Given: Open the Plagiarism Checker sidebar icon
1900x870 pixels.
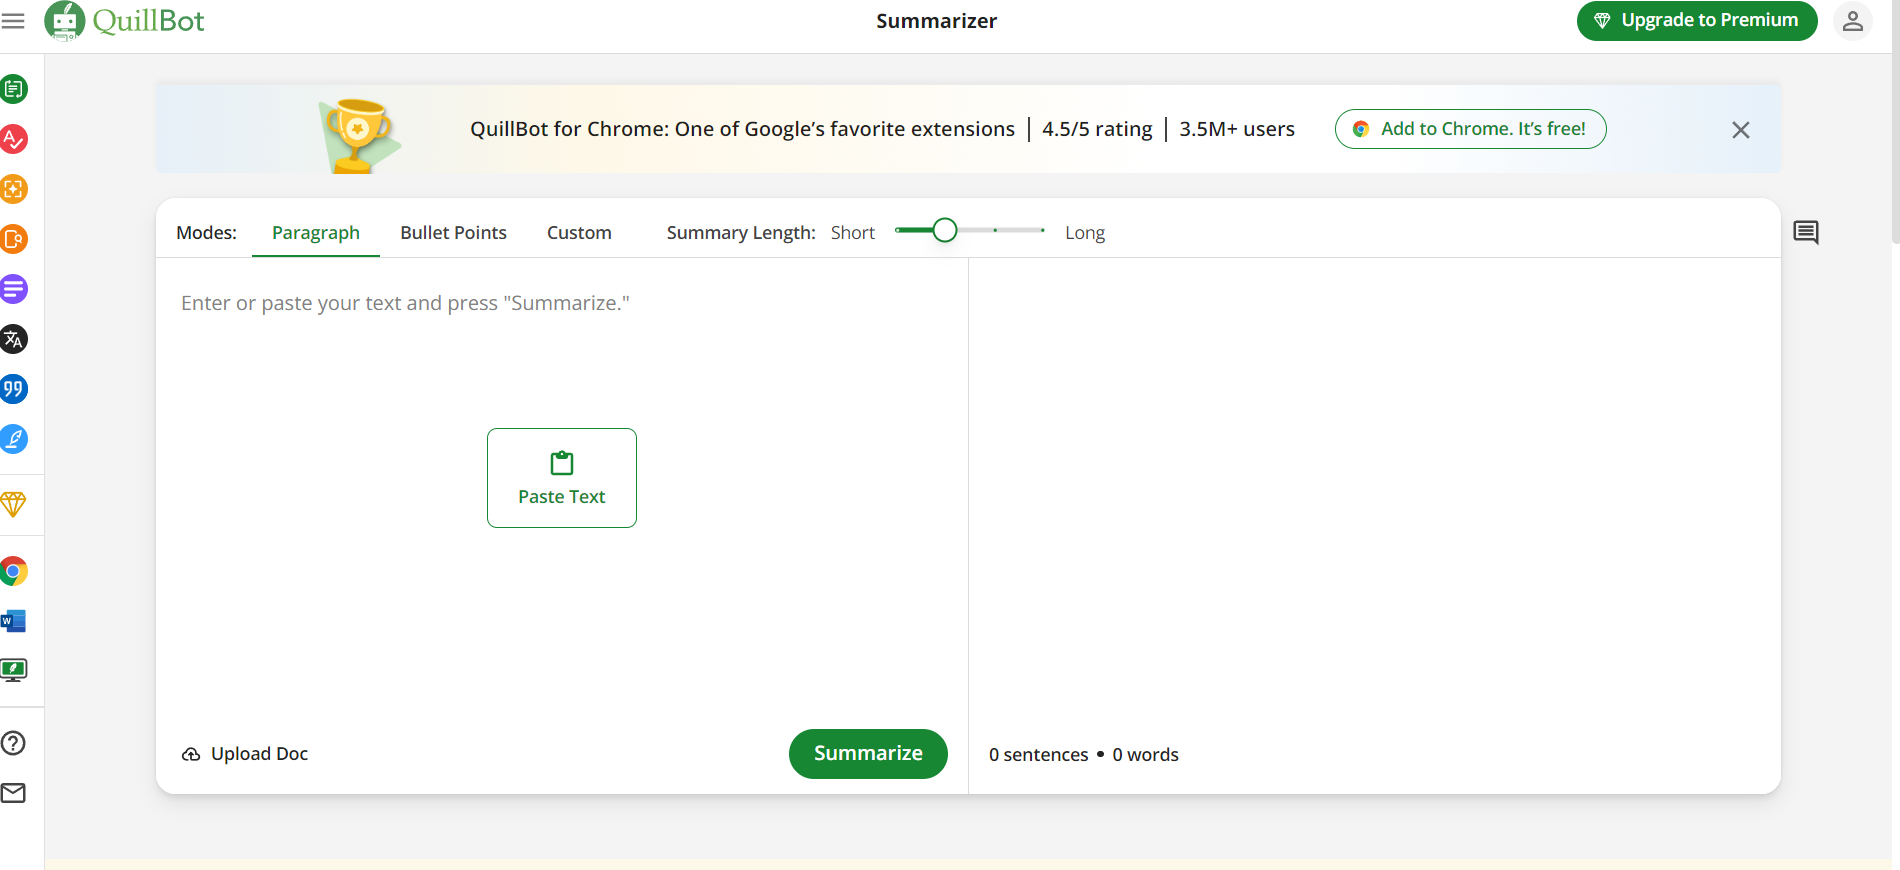Looking at the screenshot, I should tap(13, 239).
